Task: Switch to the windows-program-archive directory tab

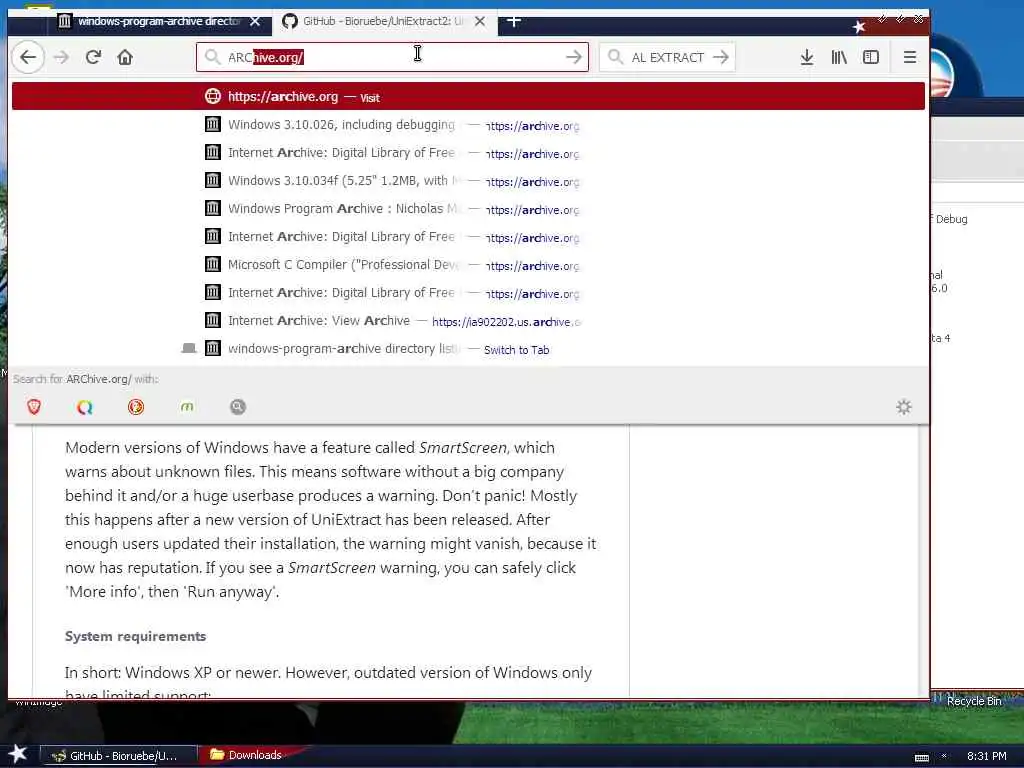Action: (x=159, y=22)
